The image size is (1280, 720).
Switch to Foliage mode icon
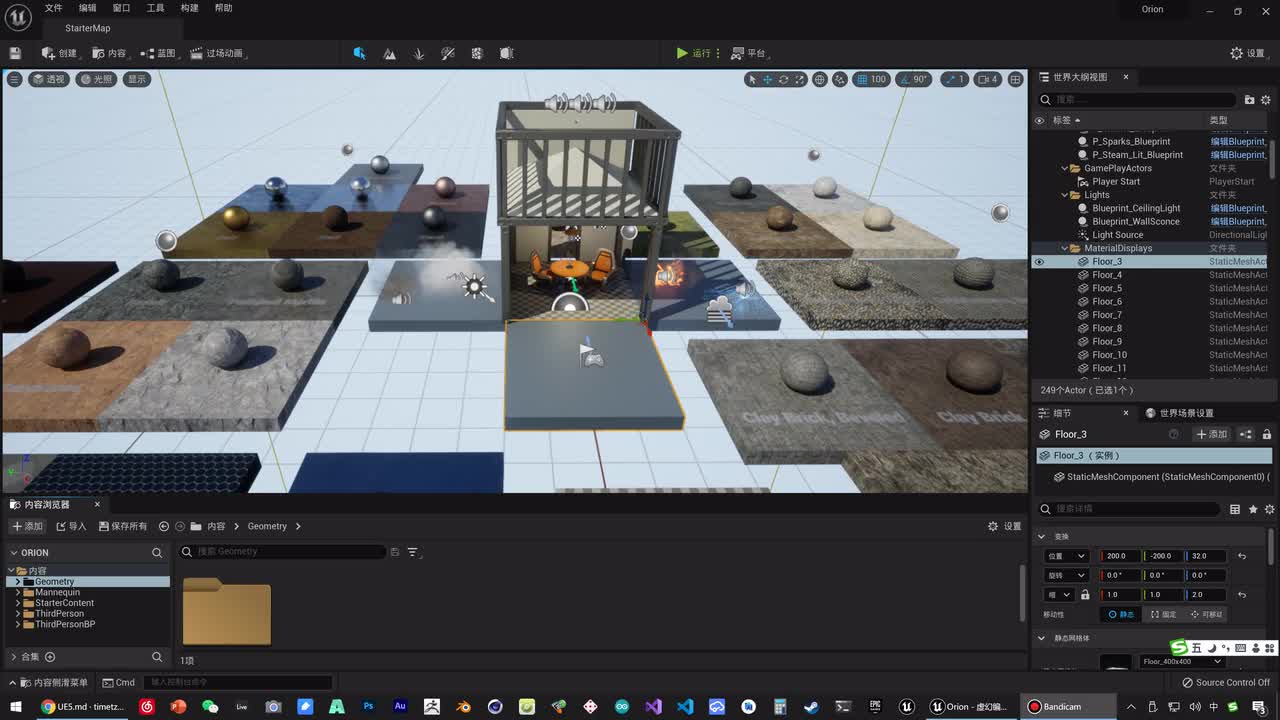pyautogui.click(x=419, y=53)
